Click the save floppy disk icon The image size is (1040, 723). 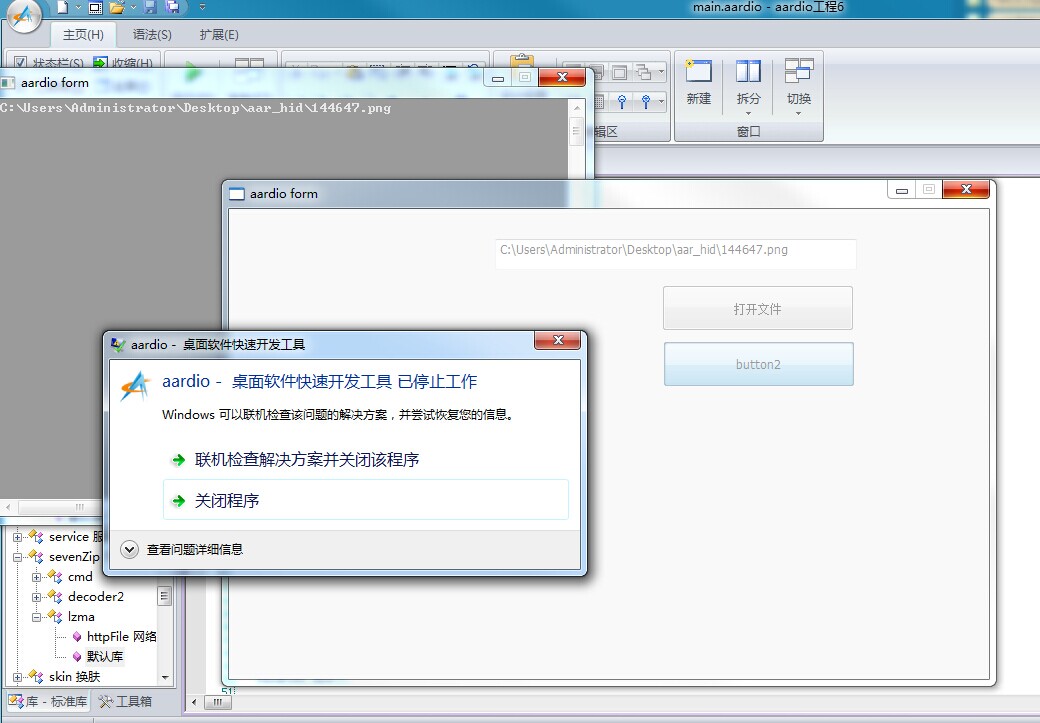(151, 7)
